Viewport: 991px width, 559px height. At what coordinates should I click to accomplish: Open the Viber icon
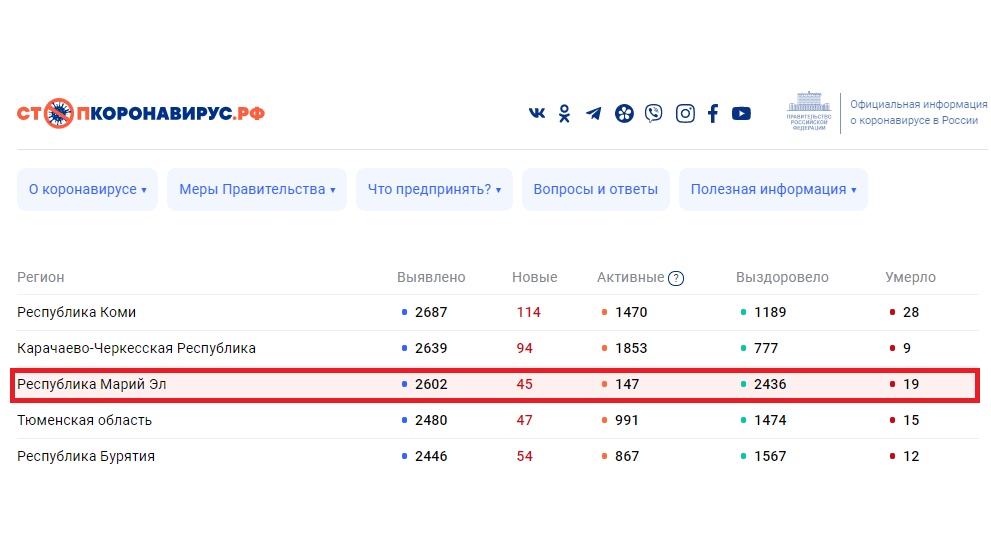pos(654,114)
